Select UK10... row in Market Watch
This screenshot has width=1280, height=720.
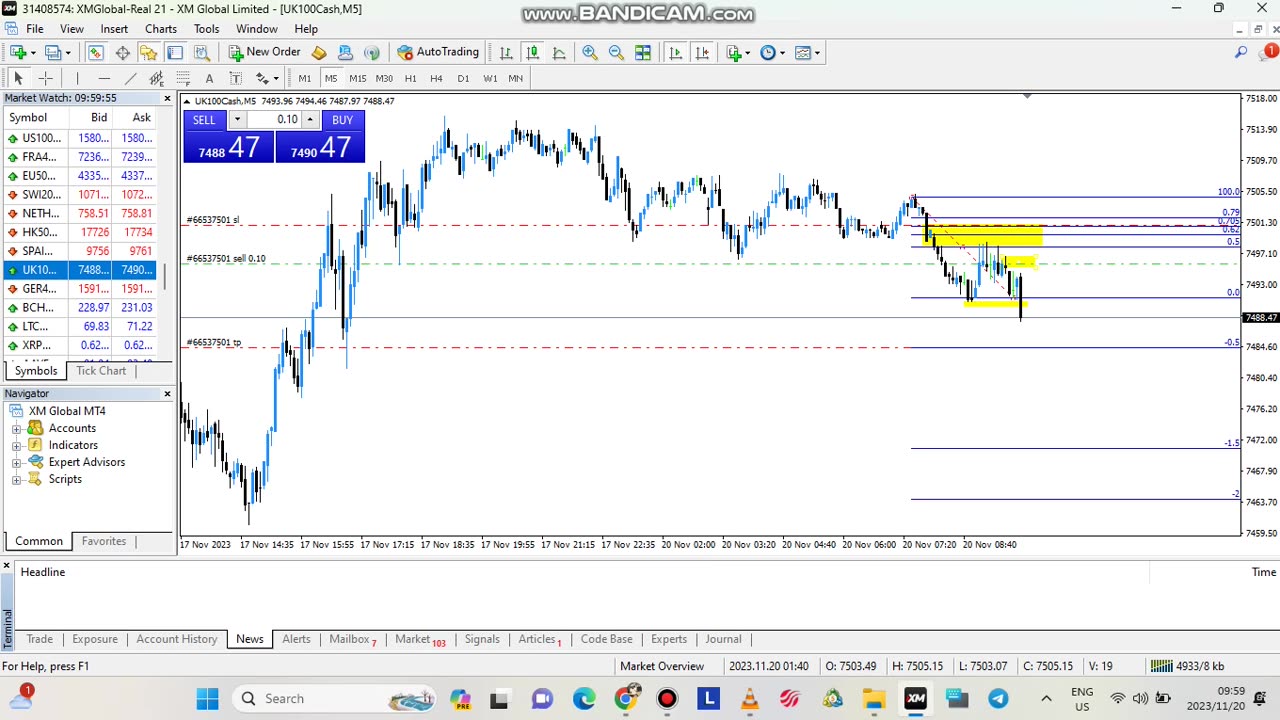click(79, 270)
